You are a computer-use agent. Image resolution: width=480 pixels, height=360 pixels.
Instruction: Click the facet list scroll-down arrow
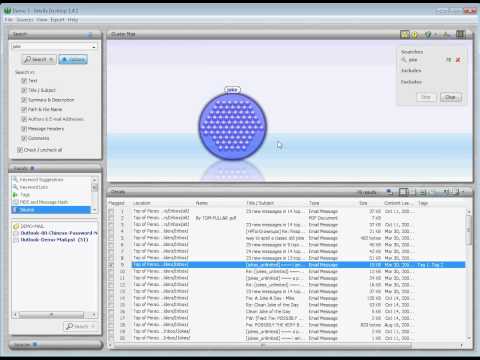coord(94,210)
